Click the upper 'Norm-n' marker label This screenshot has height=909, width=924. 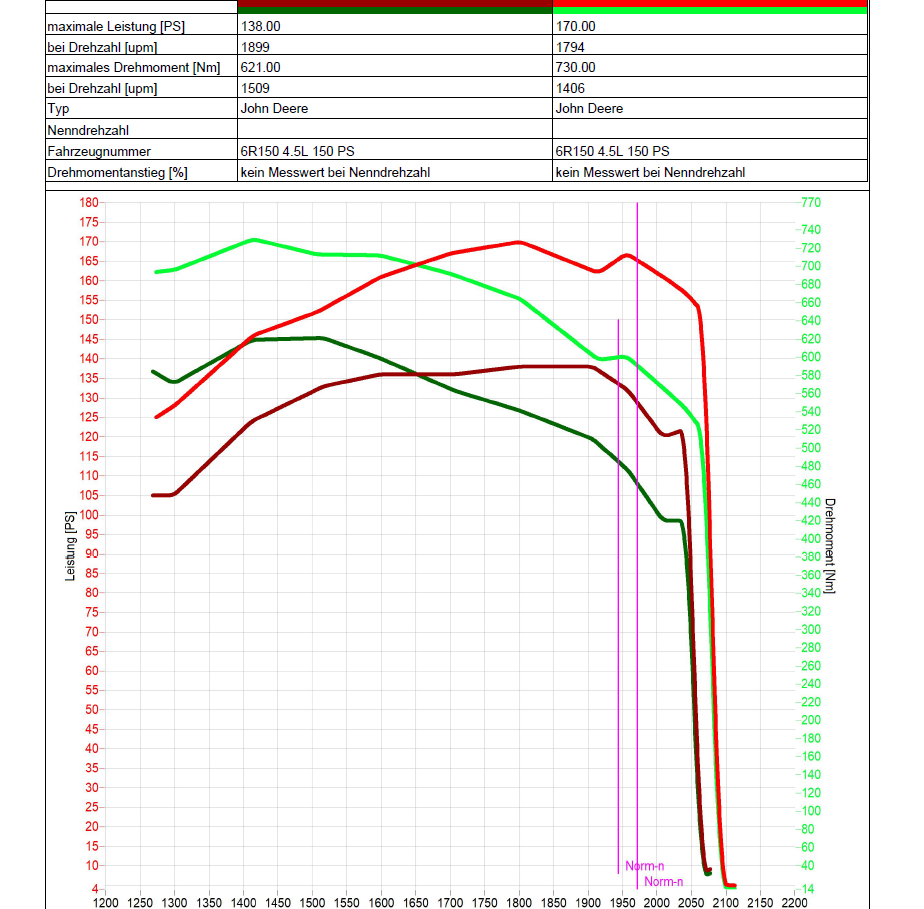point(645,866)
